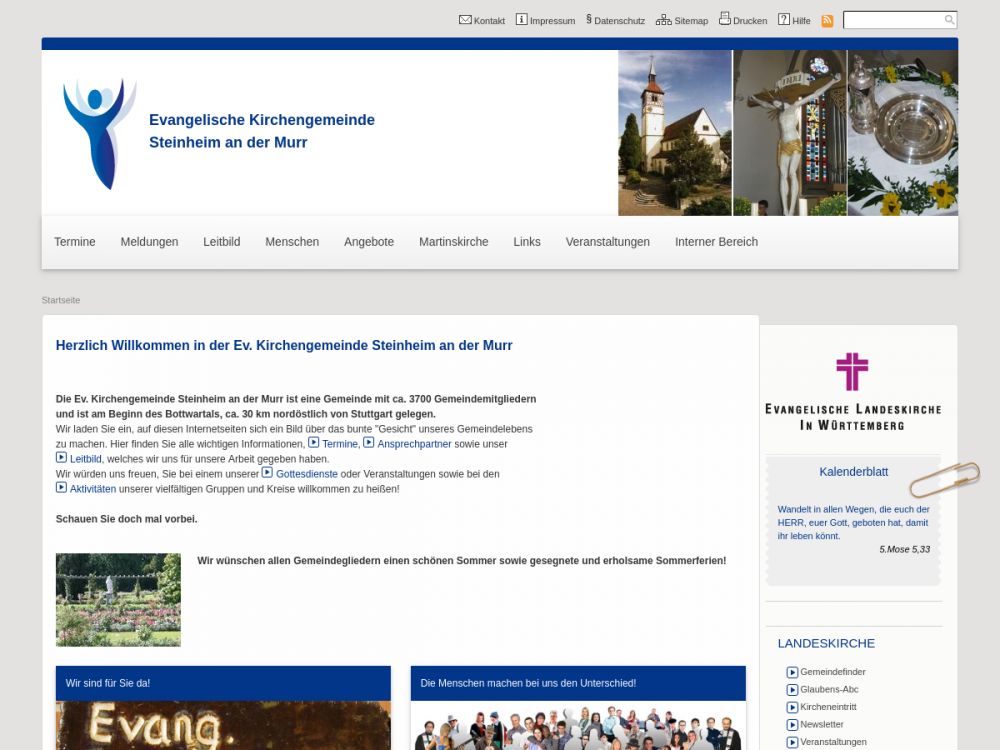The width and height of the screenshot is (1000, 750).
Task: Open Hilfe using the question-mark icon
Action: pos(784,20)
